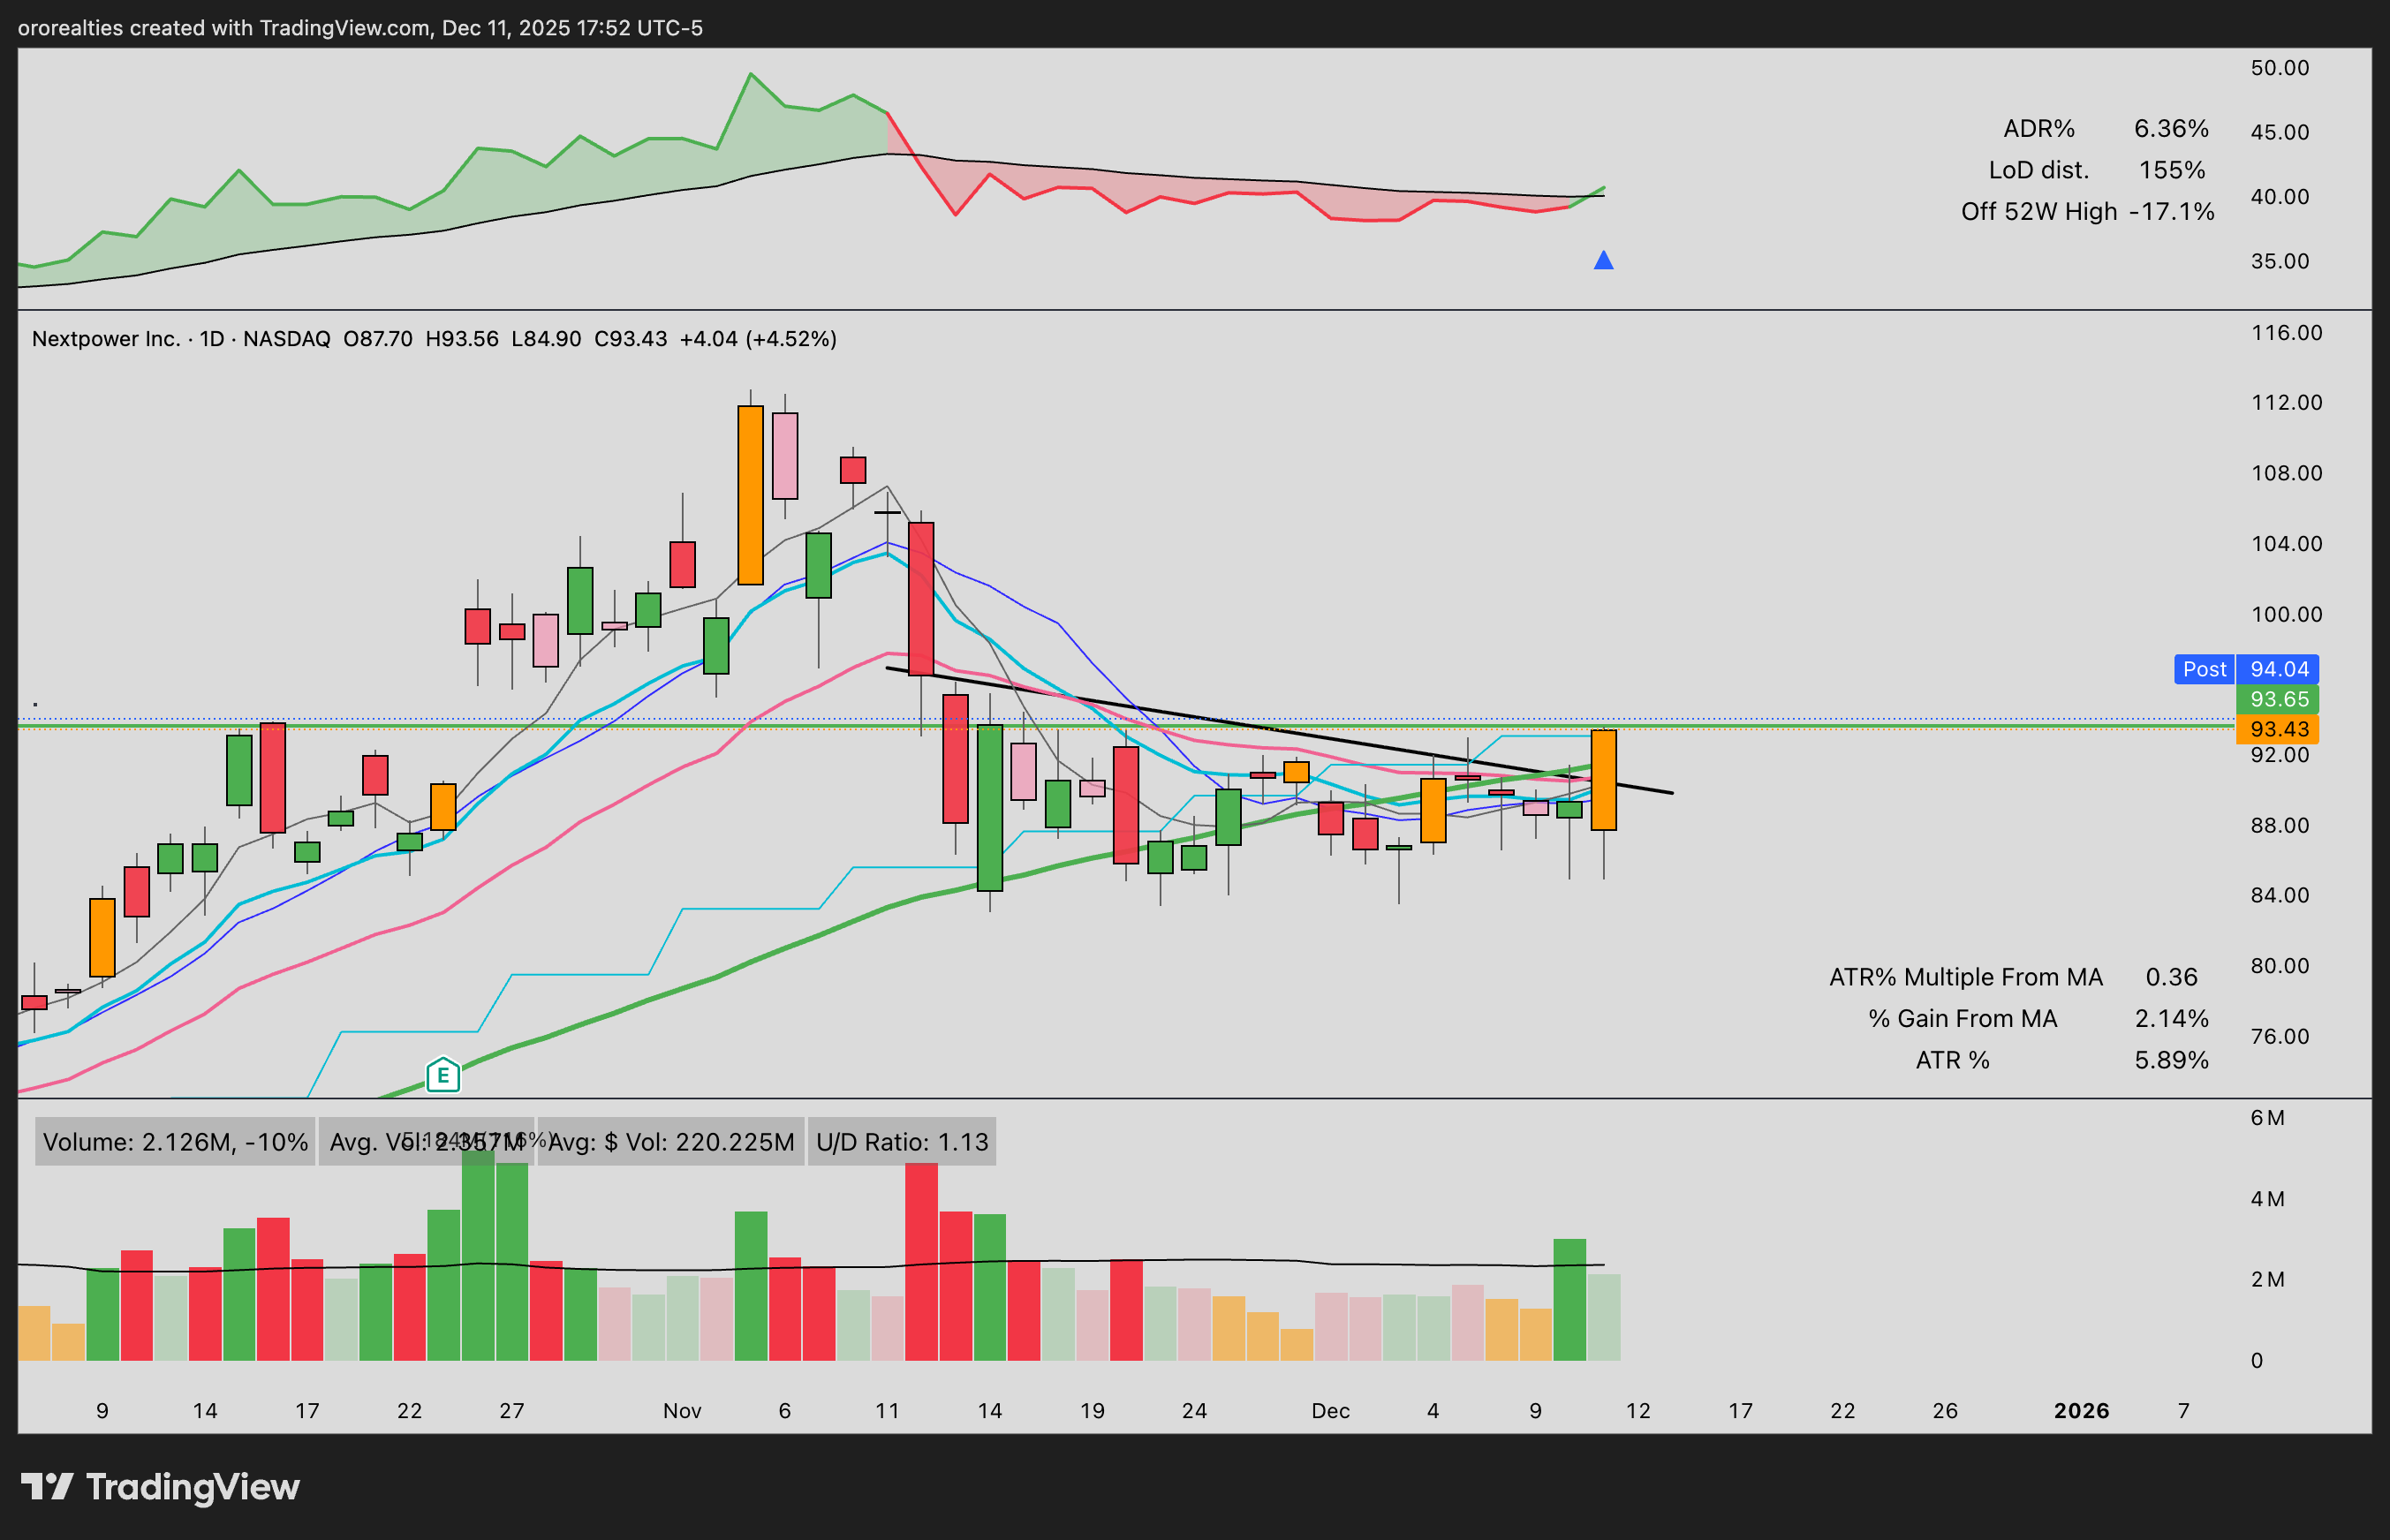The image size is (2390, 1540).
Task: Click the "ADR% 6.36%" statistic
Action: pos(2105,128)
